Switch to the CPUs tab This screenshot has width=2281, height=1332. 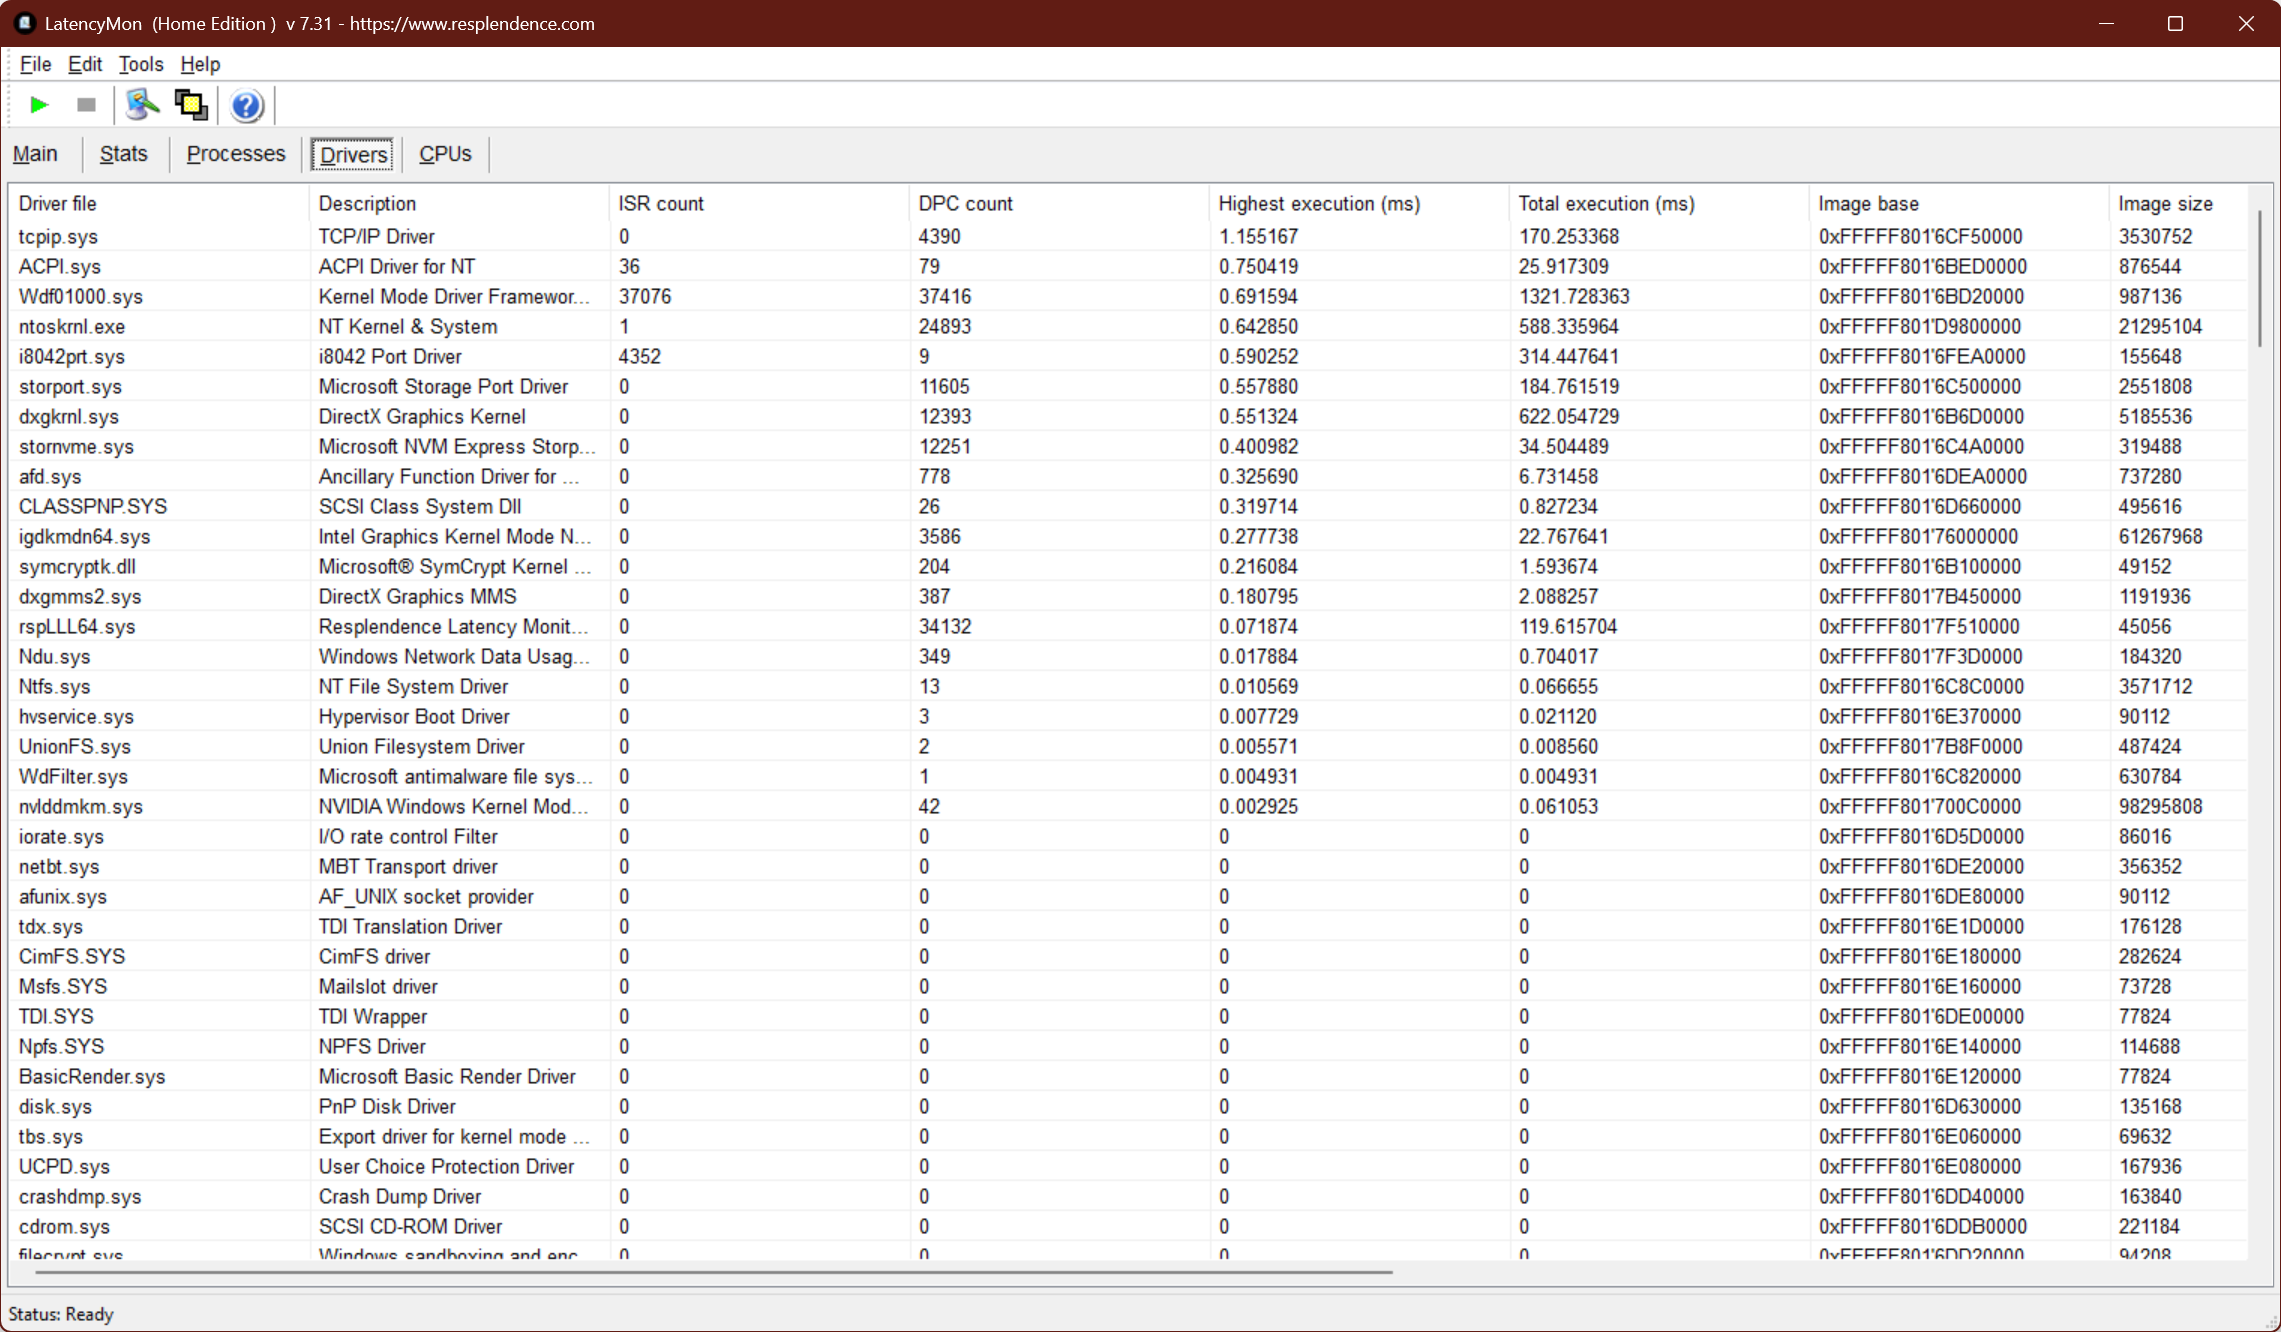tap(445, 154)
